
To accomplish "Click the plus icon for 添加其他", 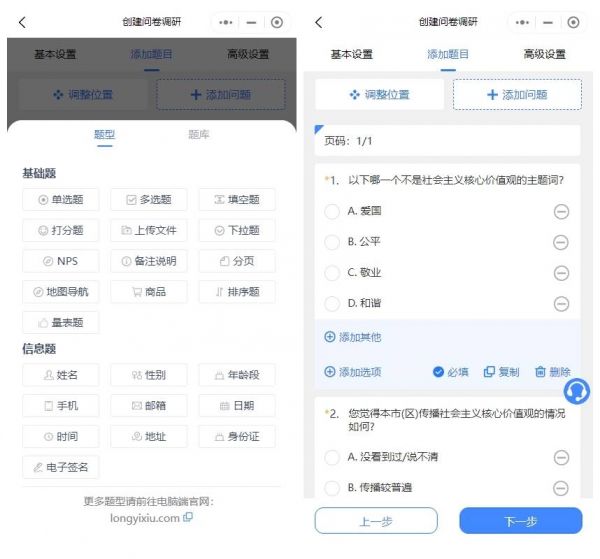I will [329, 337].
